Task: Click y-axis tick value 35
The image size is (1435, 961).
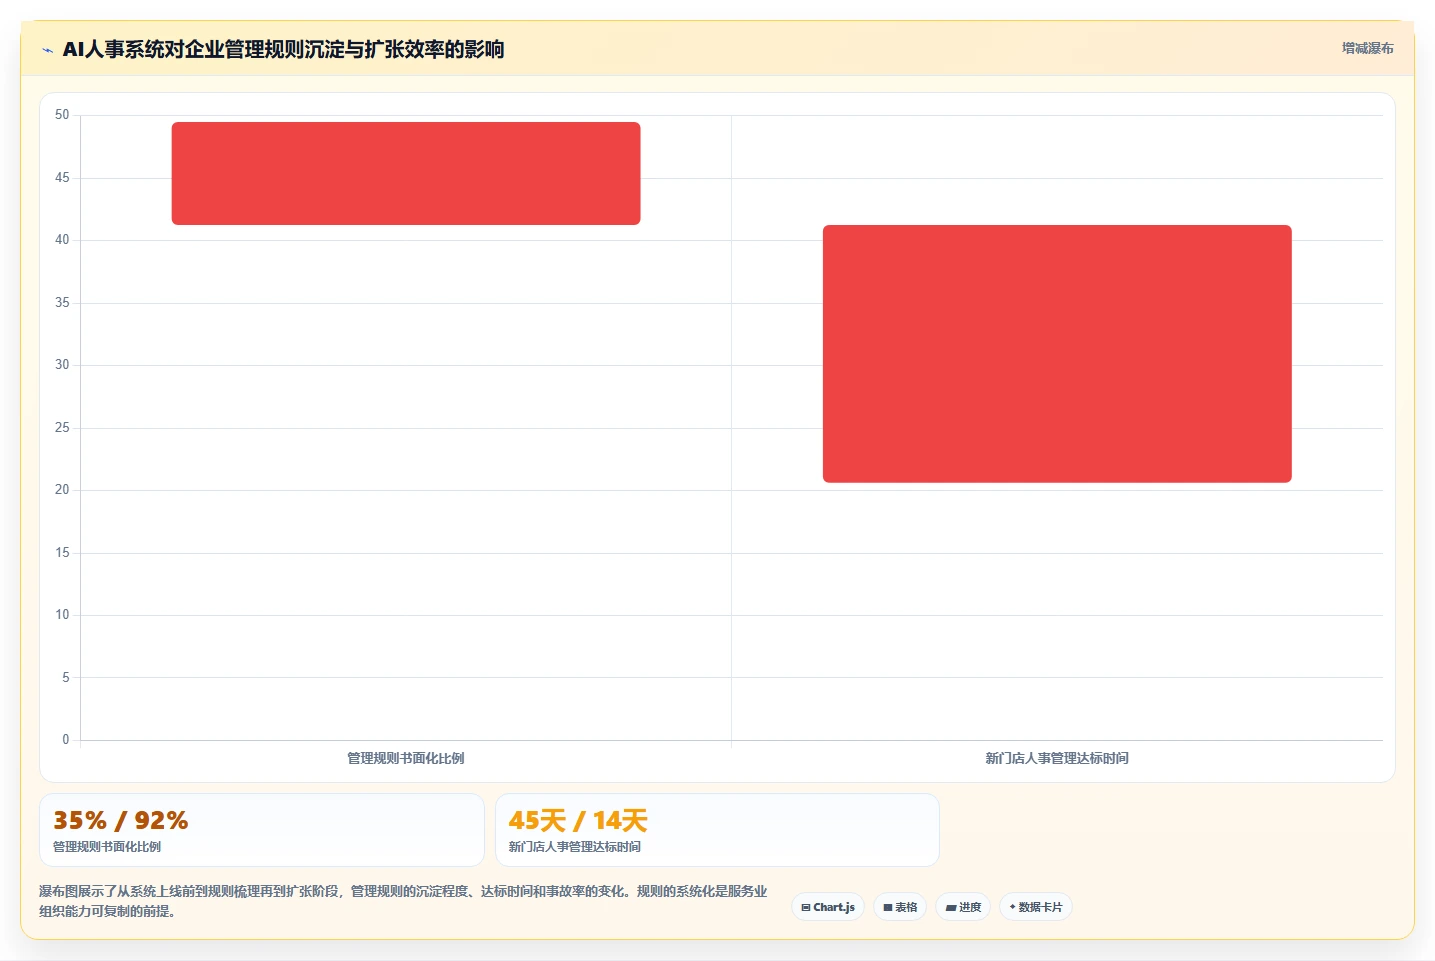Action: [62, 303]
